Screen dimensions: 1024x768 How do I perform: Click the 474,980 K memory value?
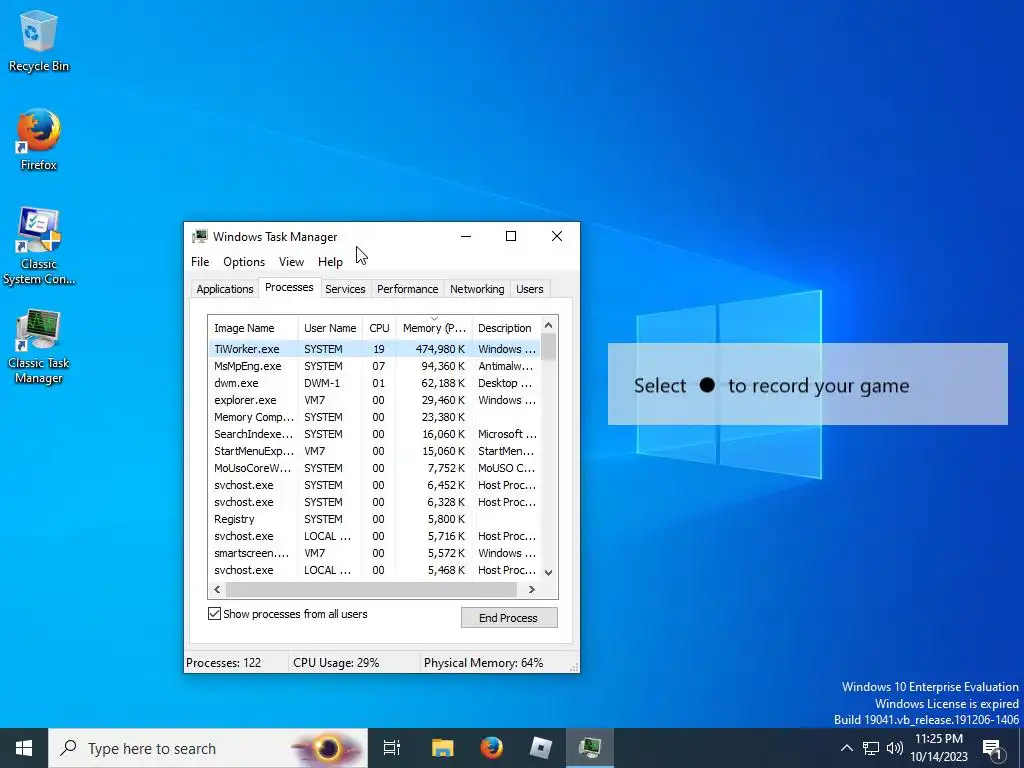tap(440, 349)
